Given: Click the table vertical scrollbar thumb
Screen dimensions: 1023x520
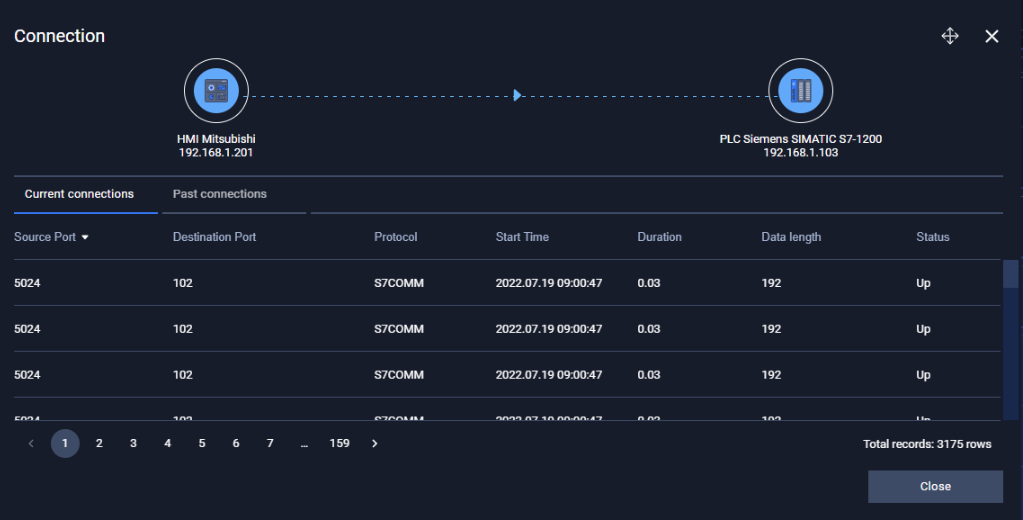Looking at the screenshot, I should coord(1011,274).
